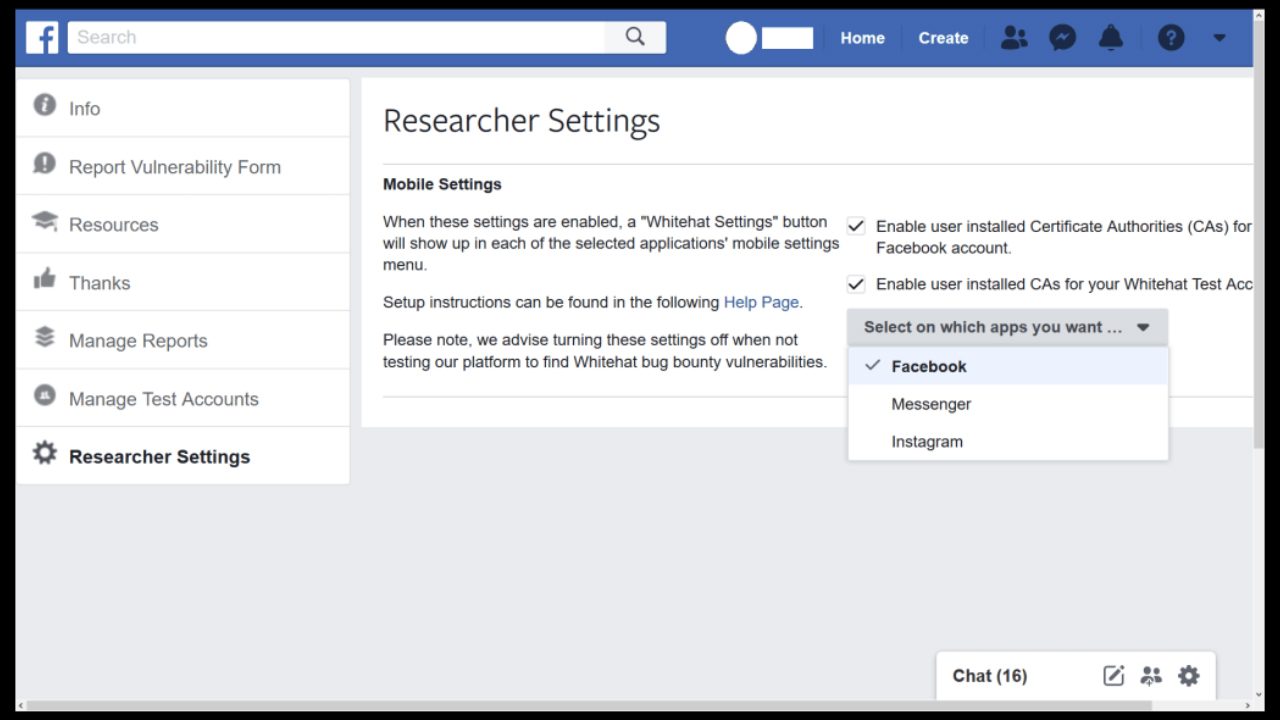Click the profile name next to the avatar
Image resolution: width=1280 pixels, height=720 pixels.
(788, 38)
